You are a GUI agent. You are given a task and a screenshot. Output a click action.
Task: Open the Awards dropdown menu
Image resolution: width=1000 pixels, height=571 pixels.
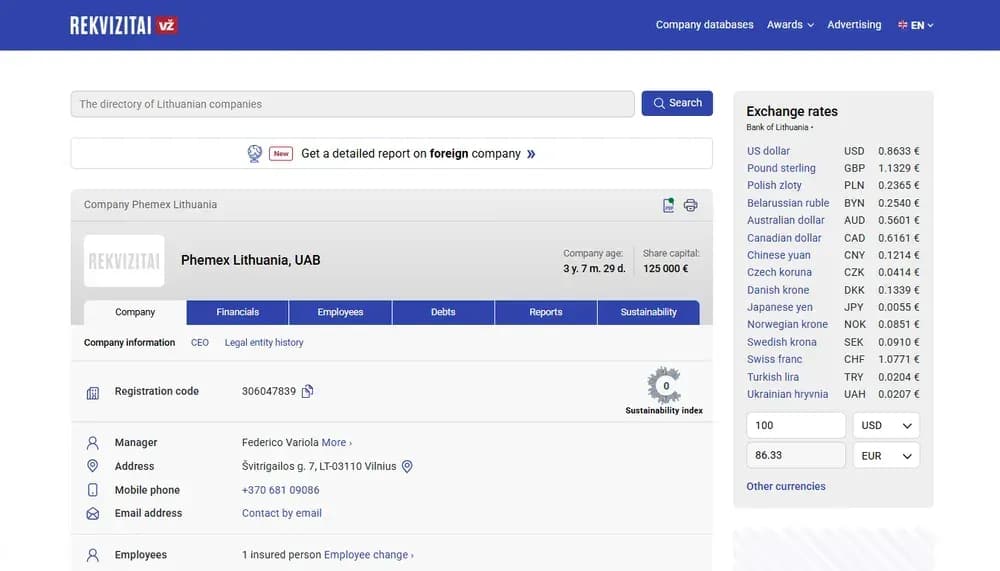tap(790, 25)
